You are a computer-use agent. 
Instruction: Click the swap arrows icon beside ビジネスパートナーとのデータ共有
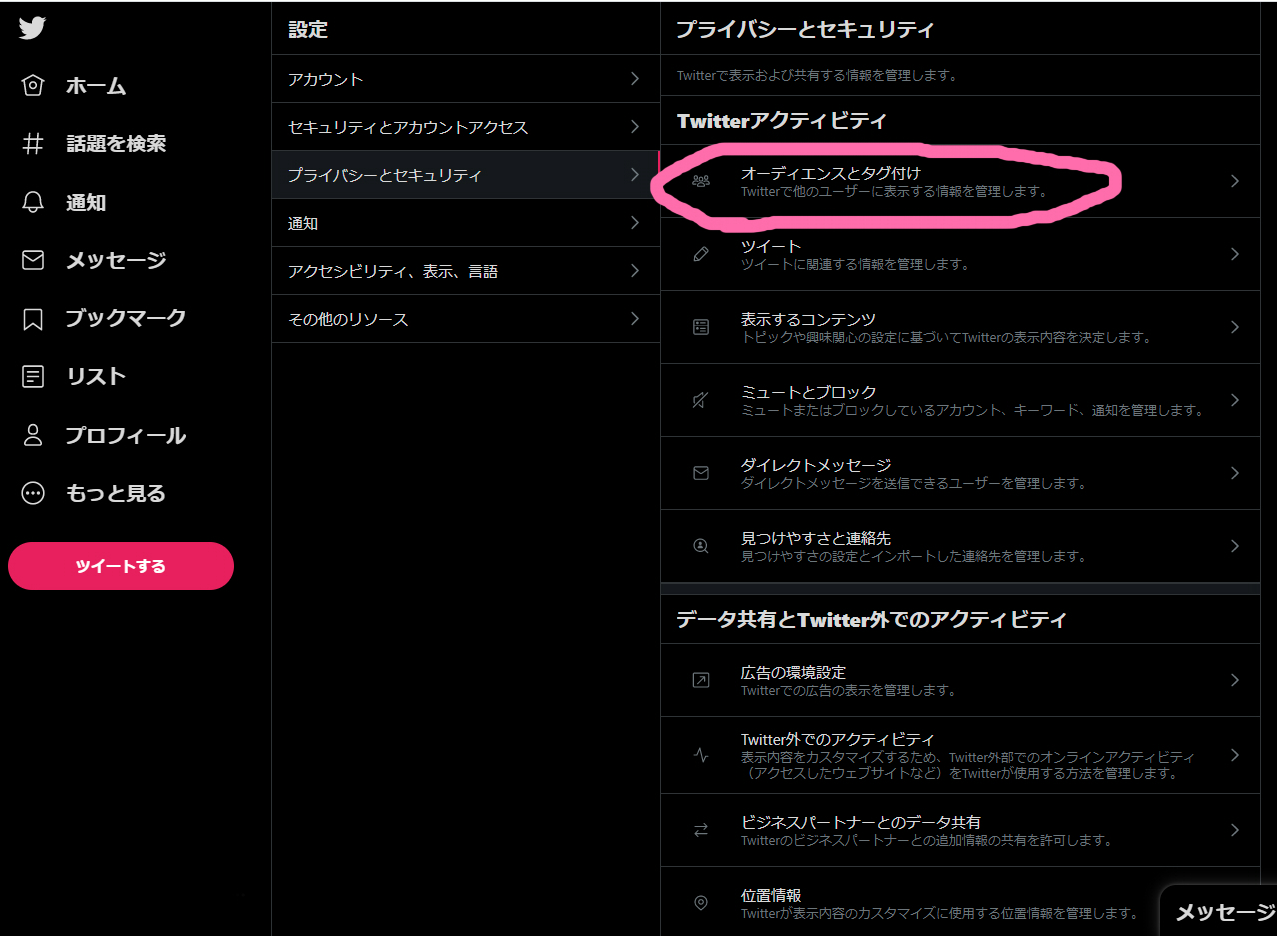701,830
